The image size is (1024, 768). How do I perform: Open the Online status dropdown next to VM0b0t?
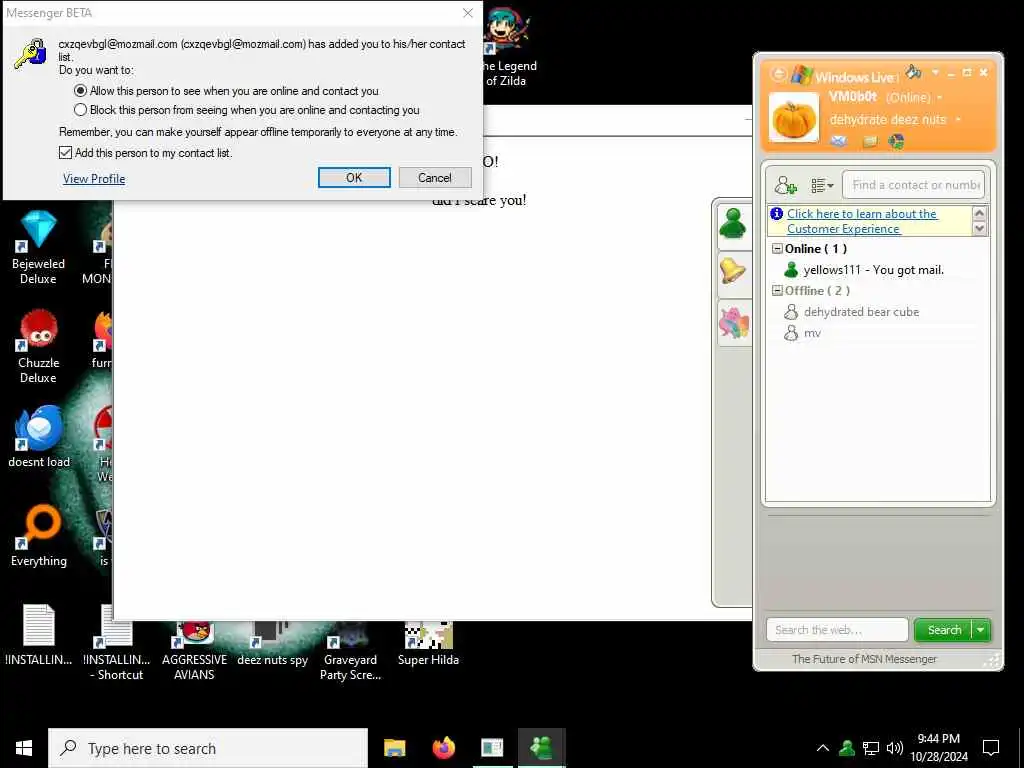click(x=940, y=98)
